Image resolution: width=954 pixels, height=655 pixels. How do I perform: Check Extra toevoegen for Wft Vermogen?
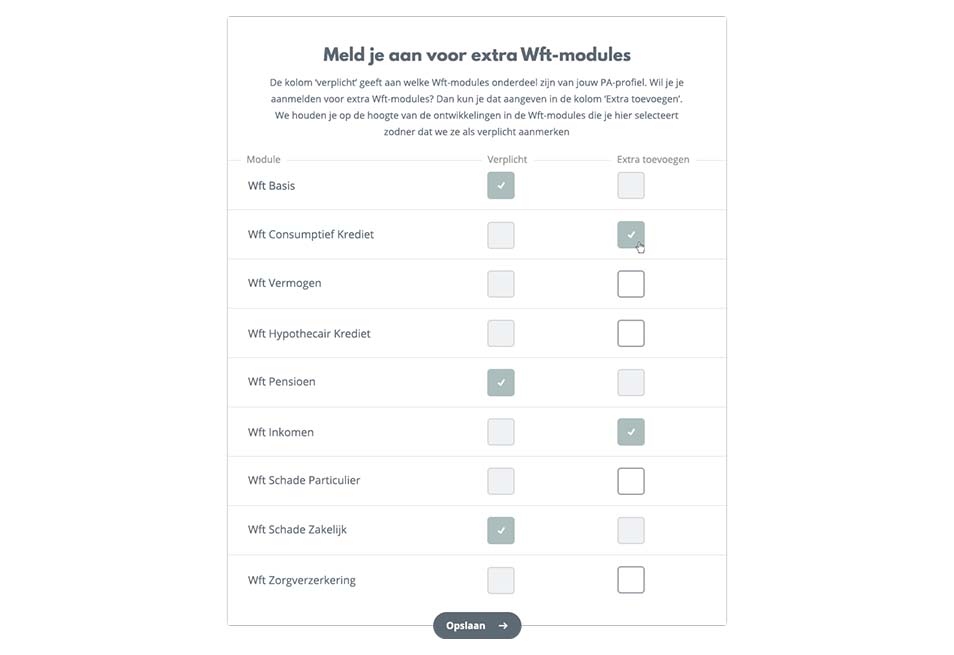point(631,284)
